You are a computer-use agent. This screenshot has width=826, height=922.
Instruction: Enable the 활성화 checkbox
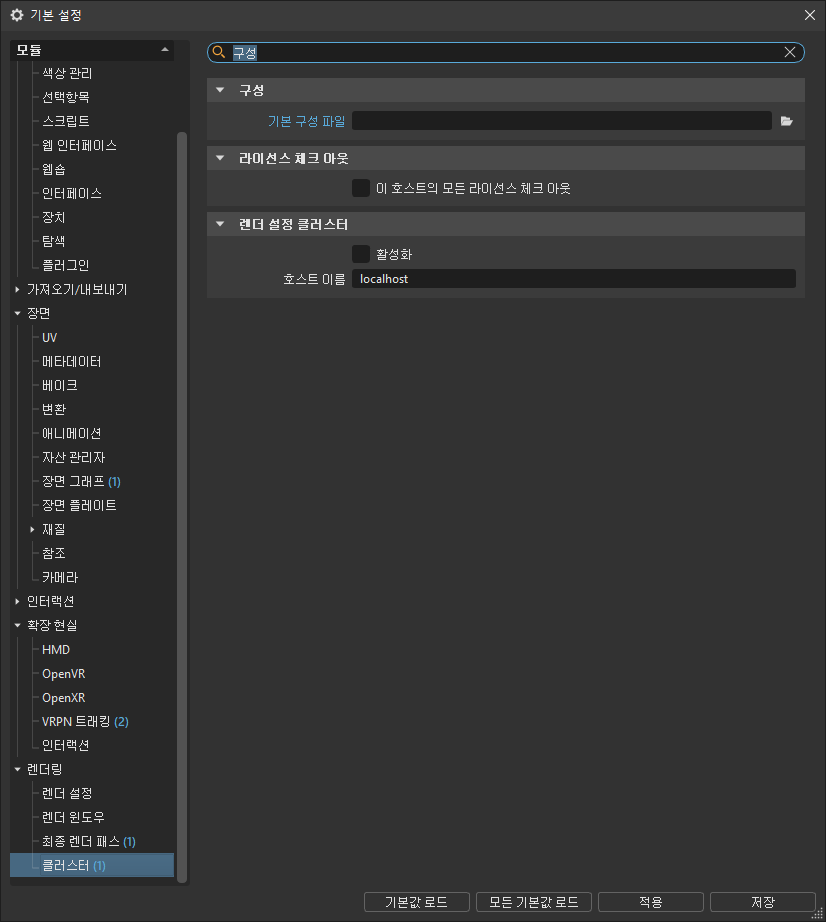(x=360, y=253)
